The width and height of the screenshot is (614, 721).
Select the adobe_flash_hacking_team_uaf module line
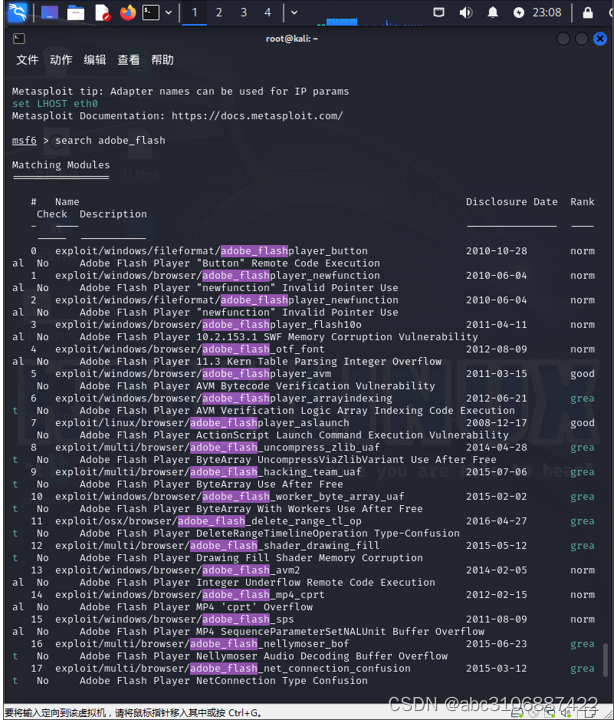pyautogui.click(x=208, y=472)
